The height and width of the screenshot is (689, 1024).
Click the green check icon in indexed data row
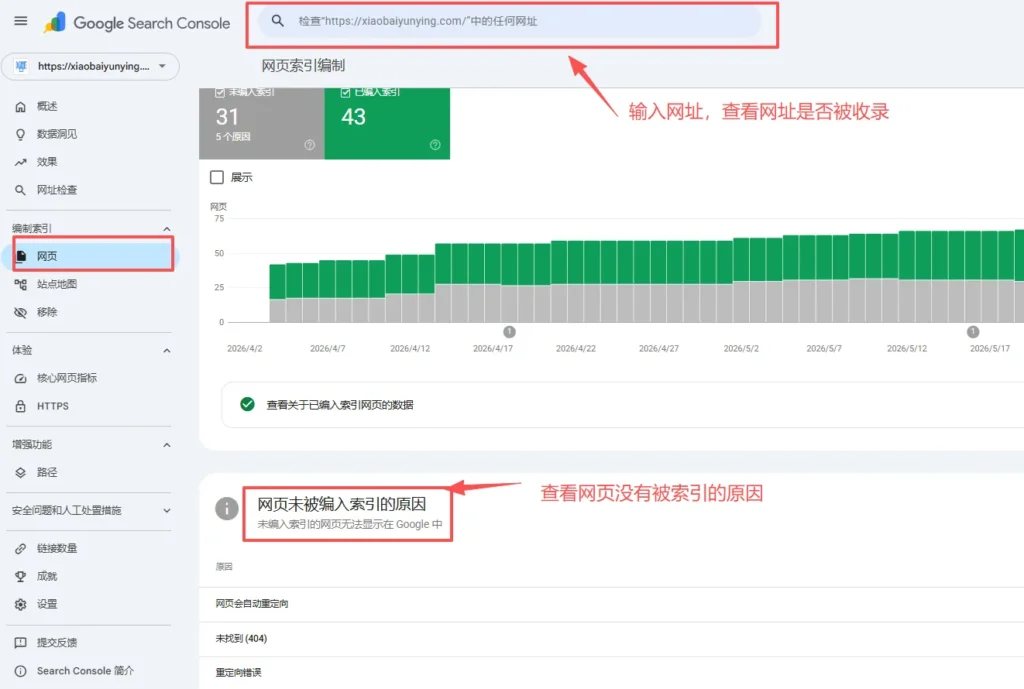point(248,404)
